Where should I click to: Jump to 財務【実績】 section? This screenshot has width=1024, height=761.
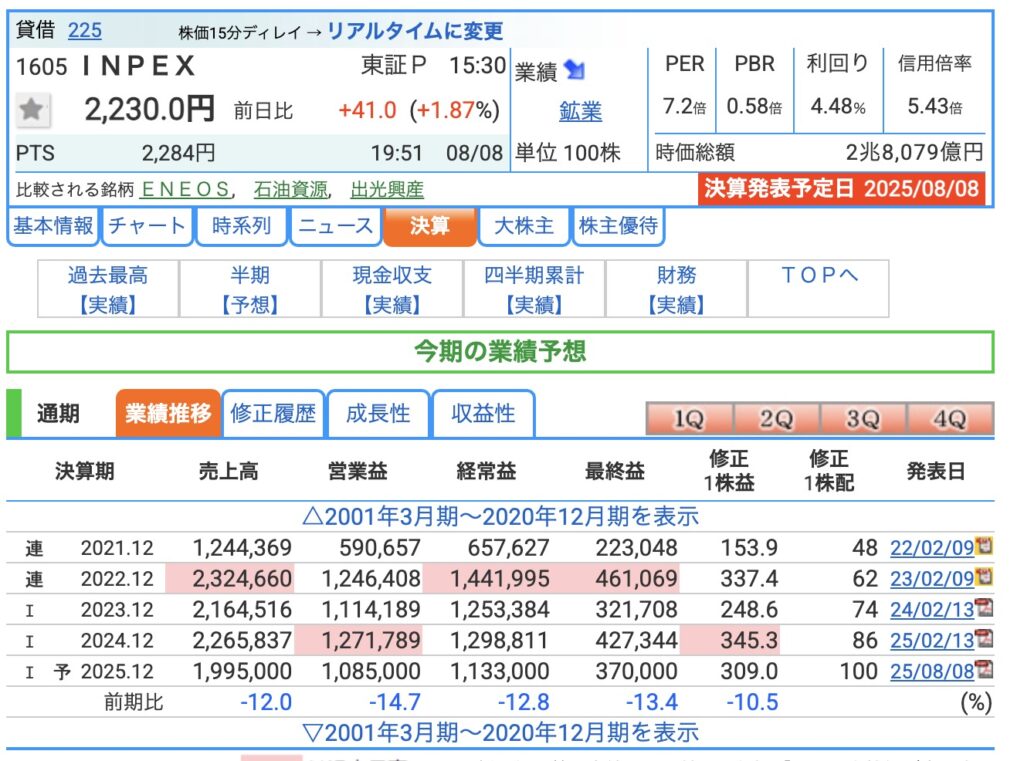click(677, 289)
